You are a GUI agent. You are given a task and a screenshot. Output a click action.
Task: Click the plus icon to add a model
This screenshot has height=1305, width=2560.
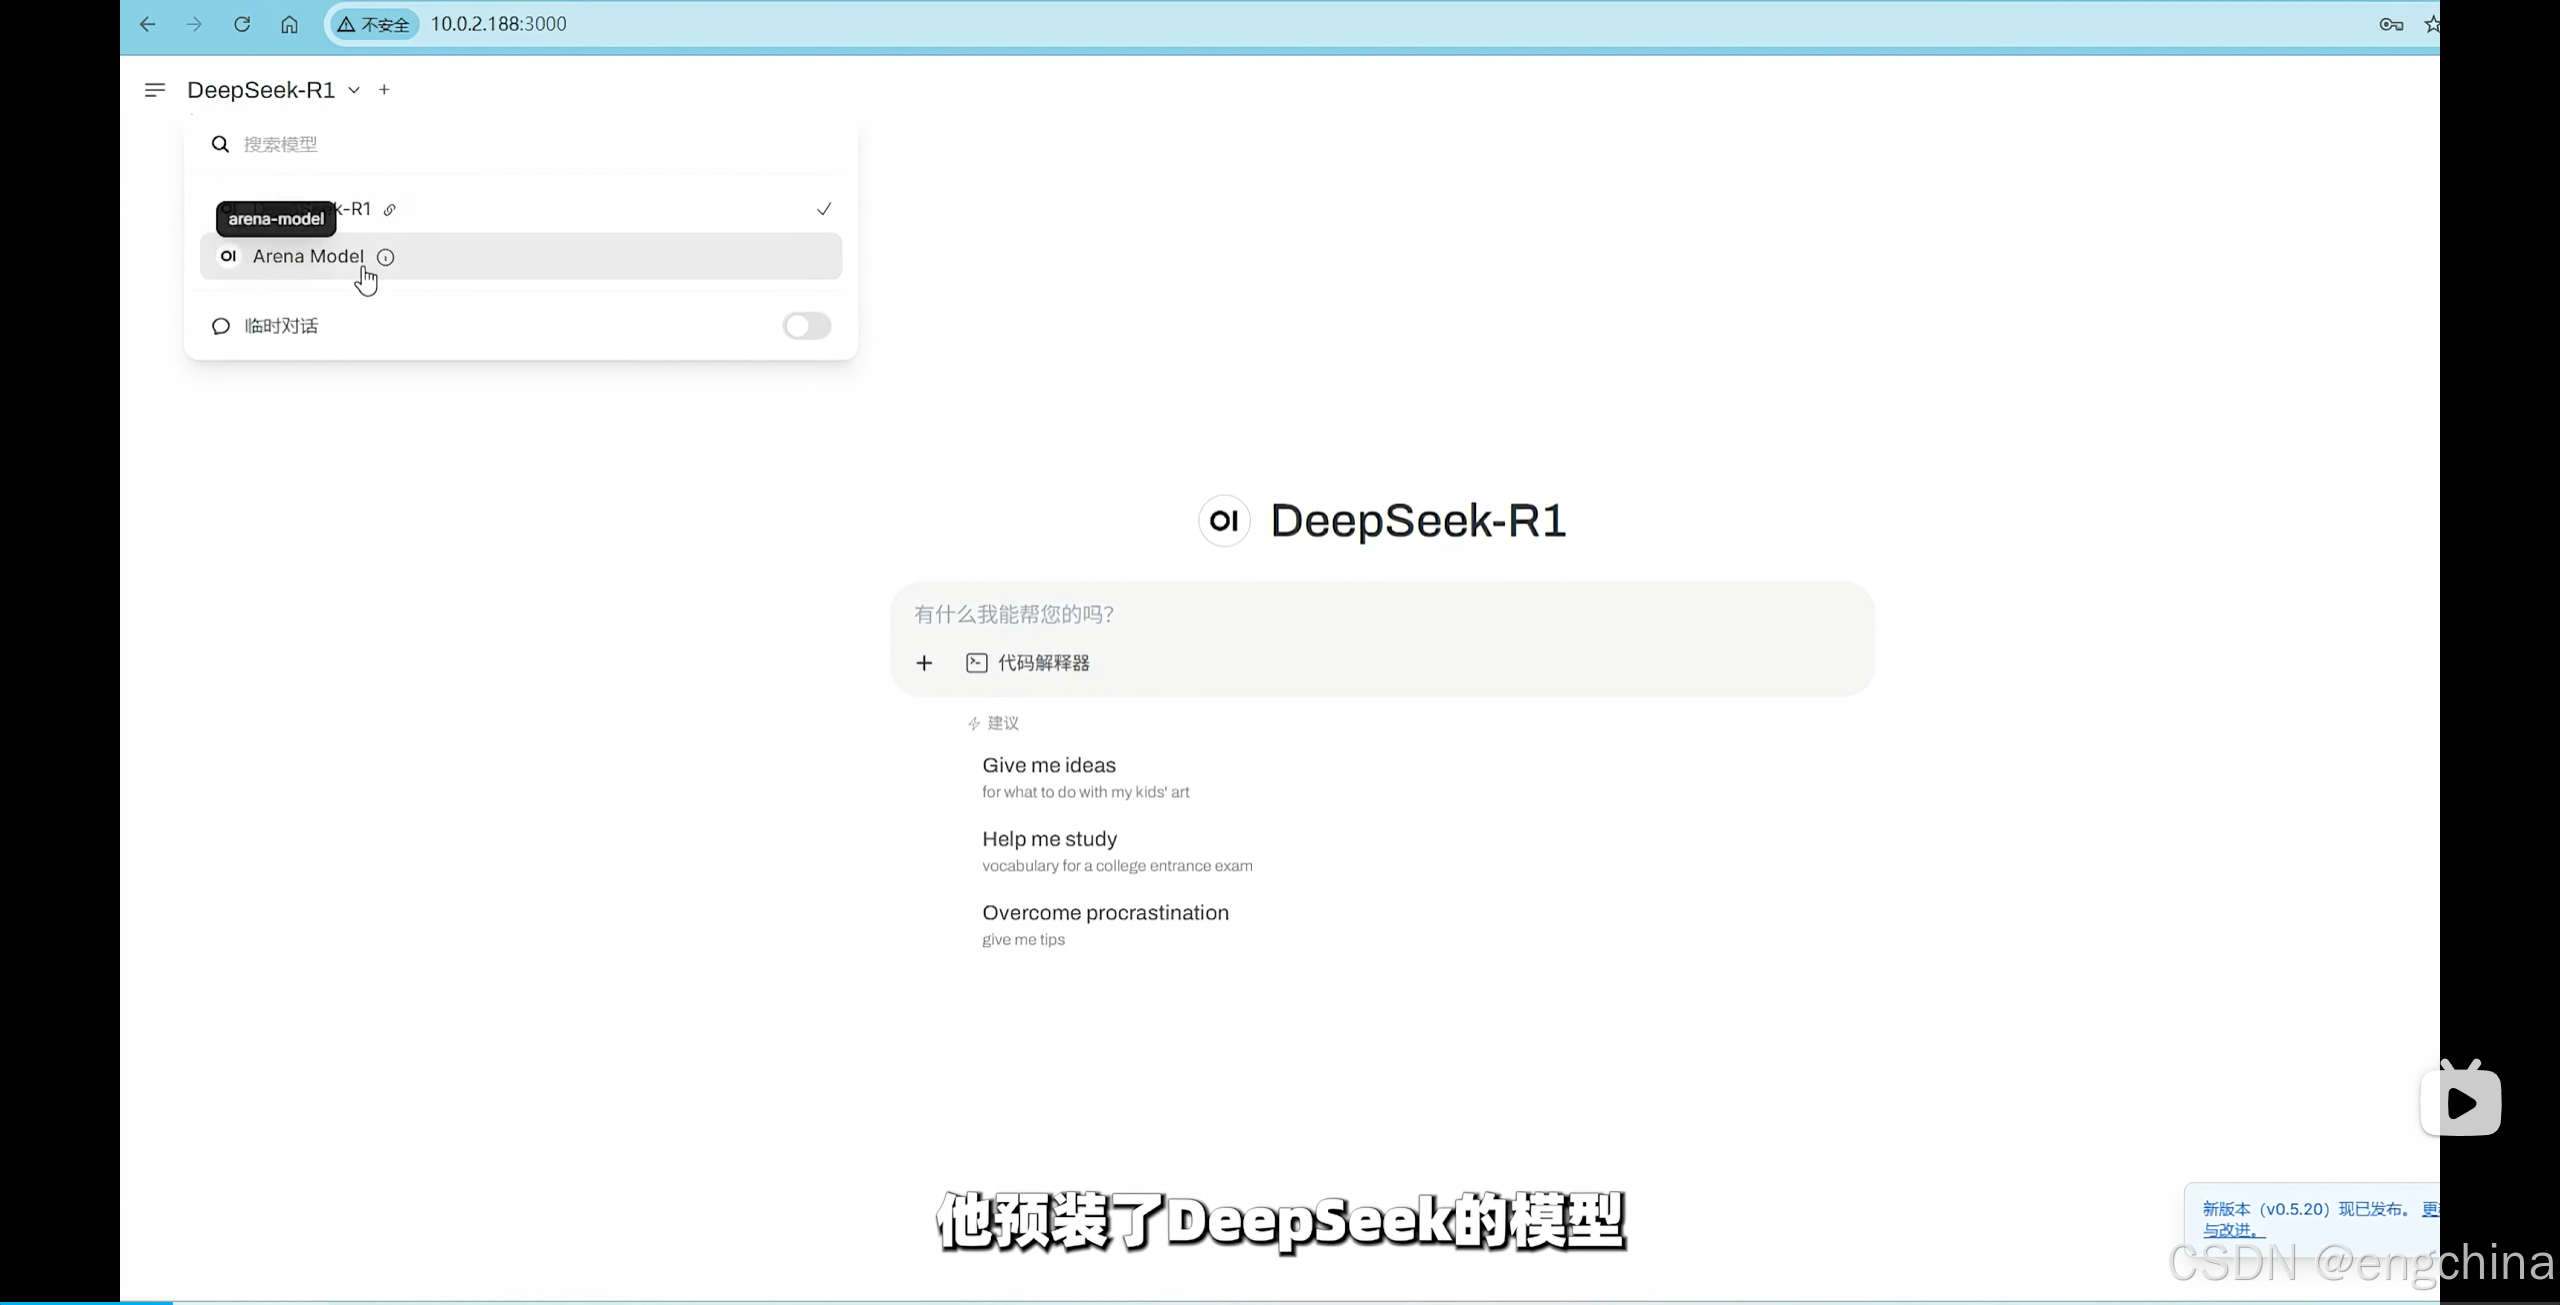[384, 90]
